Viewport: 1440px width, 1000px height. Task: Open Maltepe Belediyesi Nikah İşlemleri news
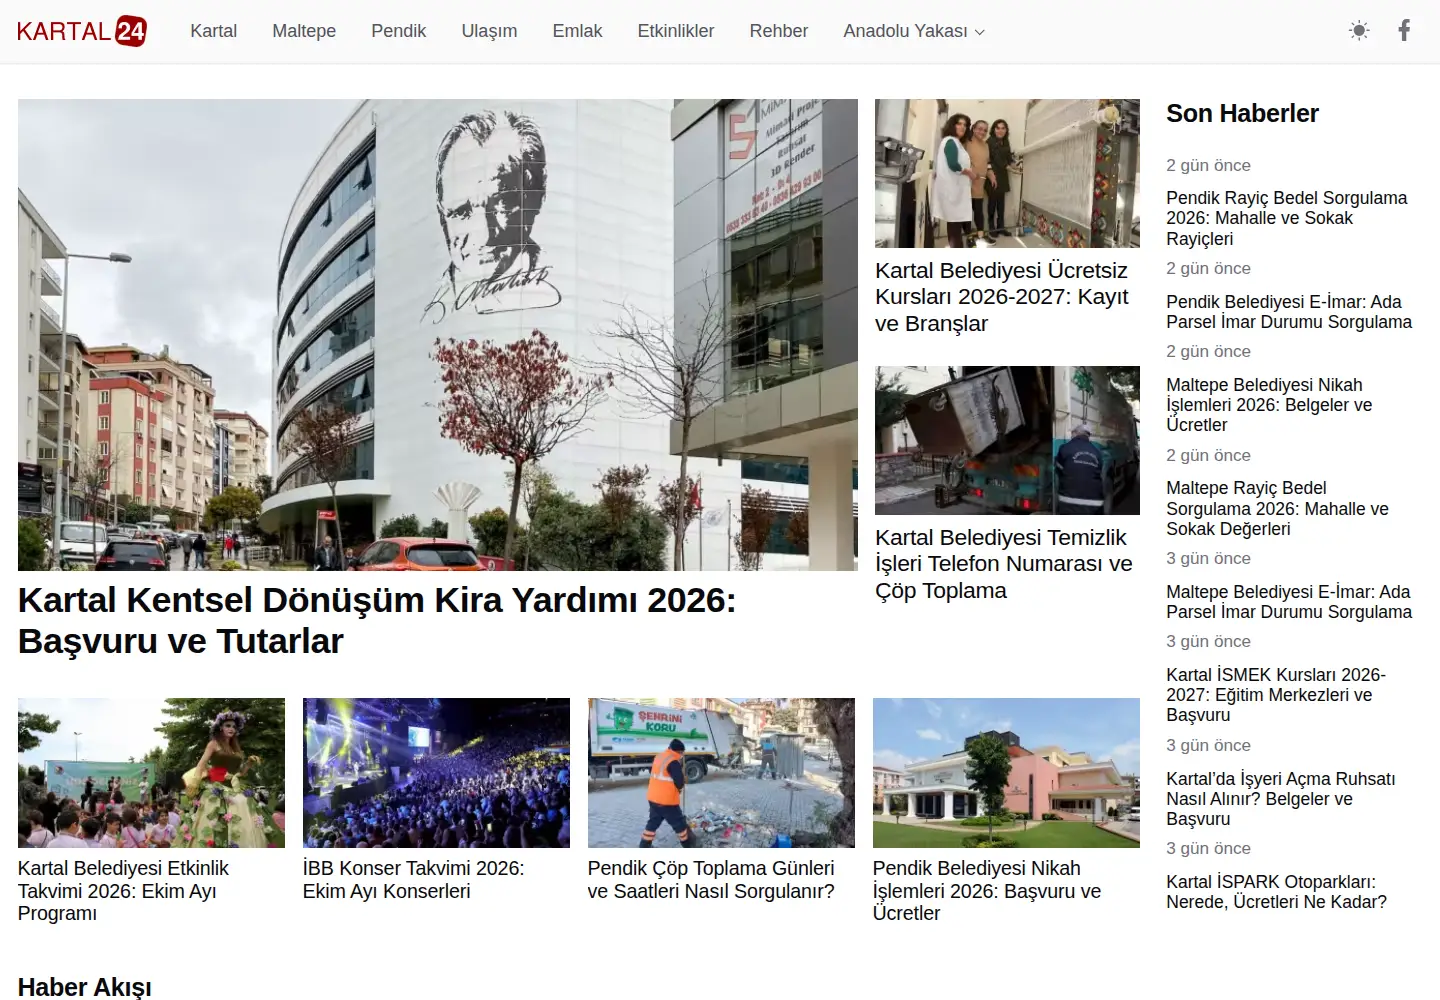click(x=1269, y=405)
